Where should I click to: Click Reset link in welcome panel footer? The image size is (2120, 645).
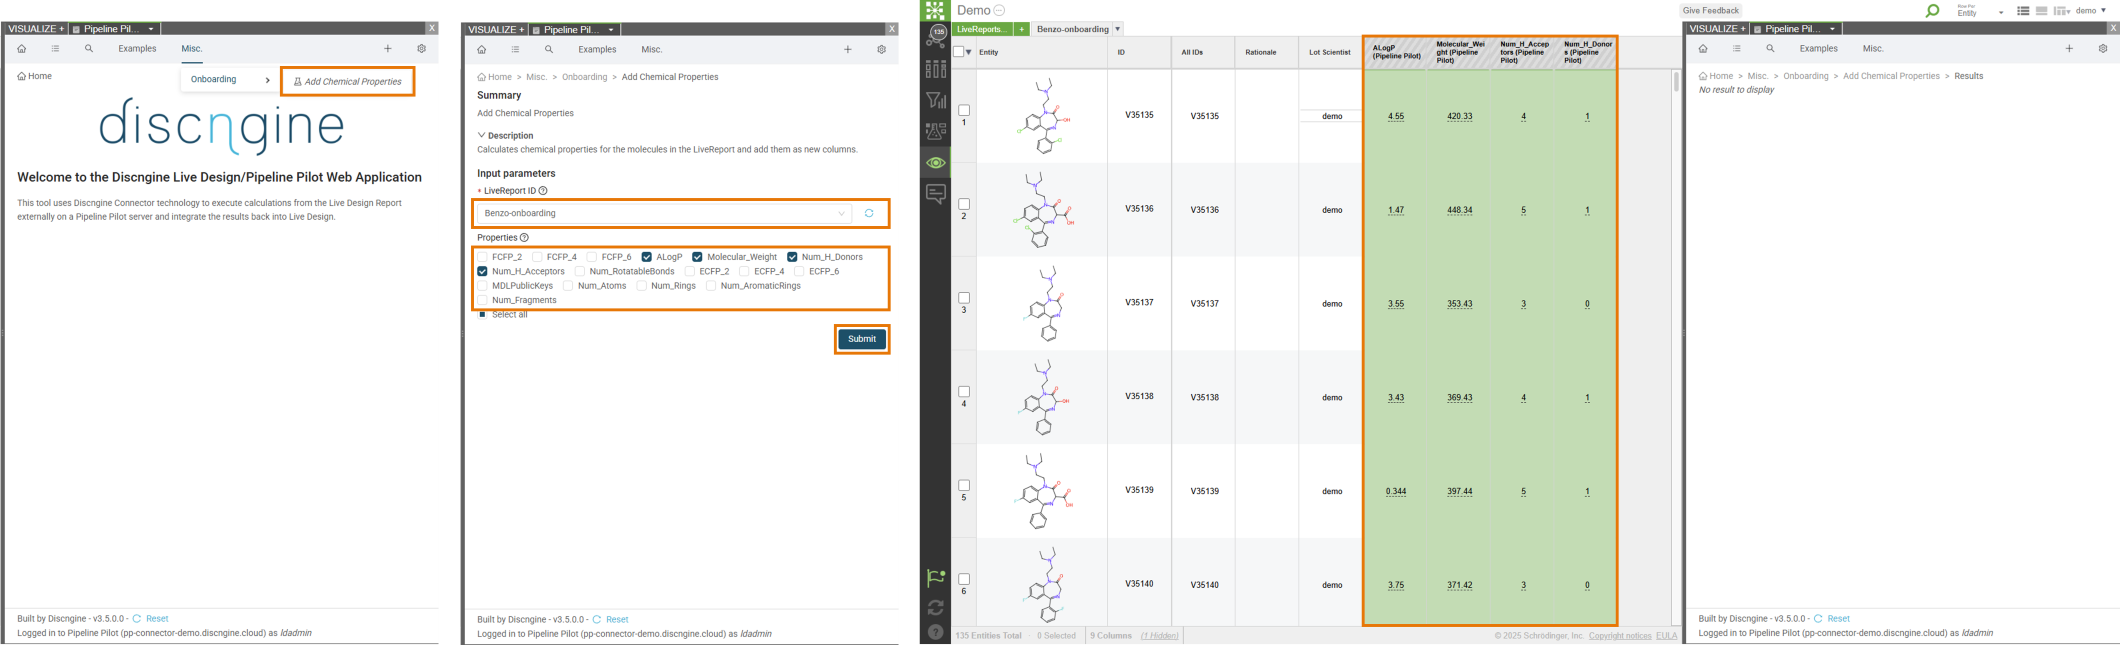click(157, 619)
